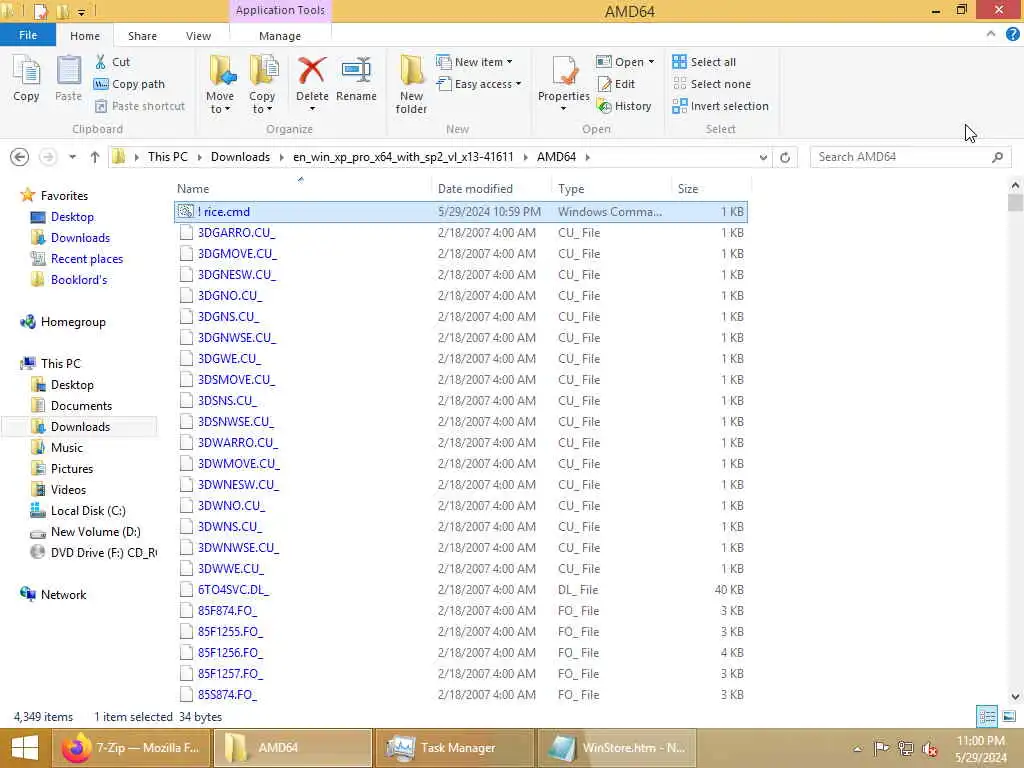The width and height of the screenshot is (1024, 768).
Task: Open the recent locations dropdown
Action: [x=72, y=157]
